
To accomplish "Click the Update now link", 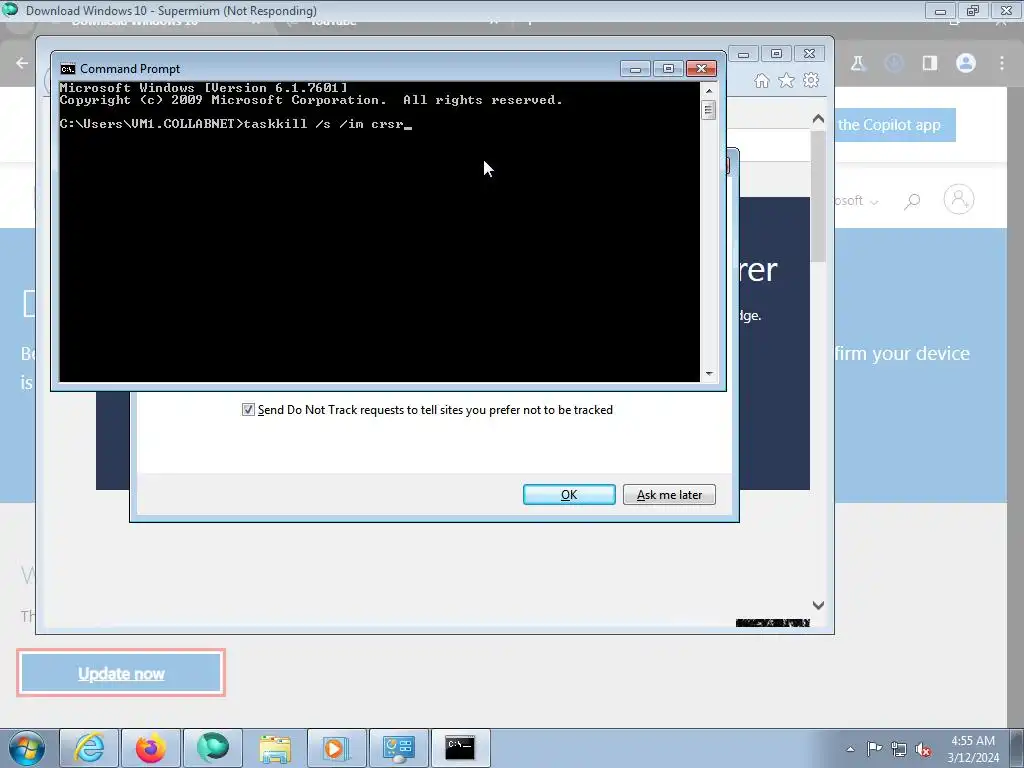I will tap(121, 673).
